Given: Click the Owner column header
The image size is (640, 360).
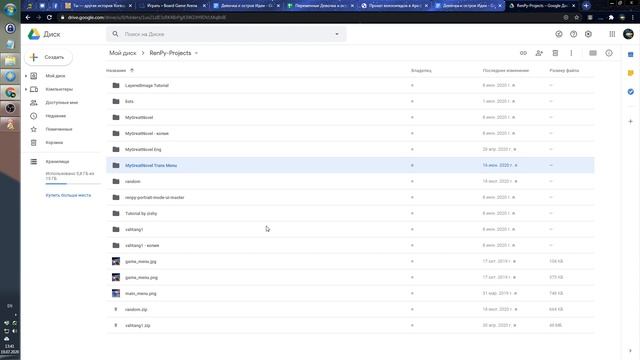Looking at the screenshot, I should click(x=421, y=70).
